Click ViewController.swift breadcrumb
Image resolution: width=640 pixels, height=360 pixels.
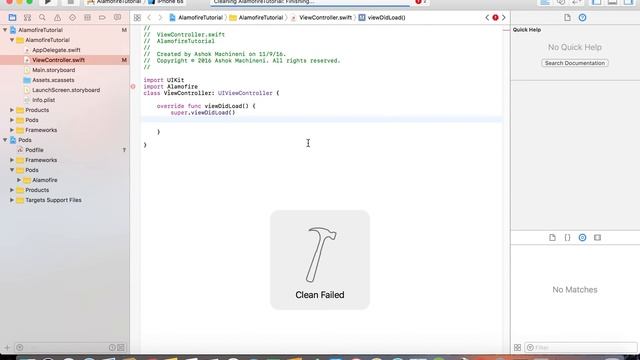coord(322,18)
